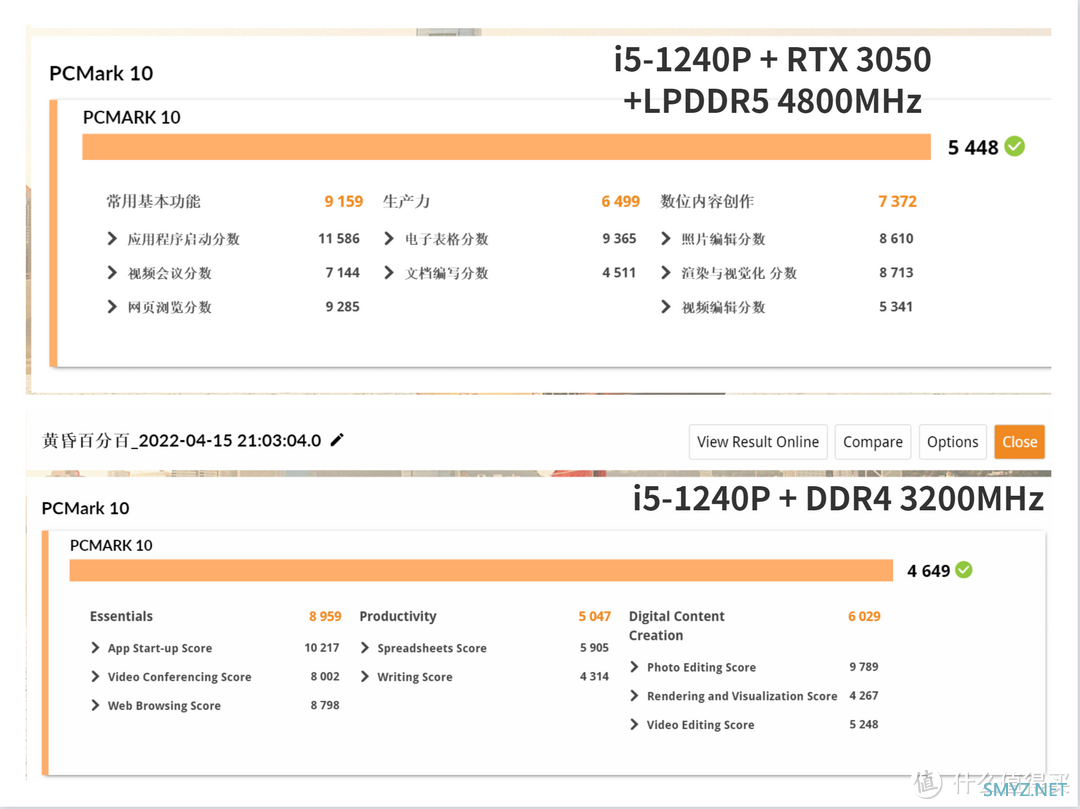The image size is (1080, 809).
Task: Expand Video Editing Score row
Action: [634, 724]
